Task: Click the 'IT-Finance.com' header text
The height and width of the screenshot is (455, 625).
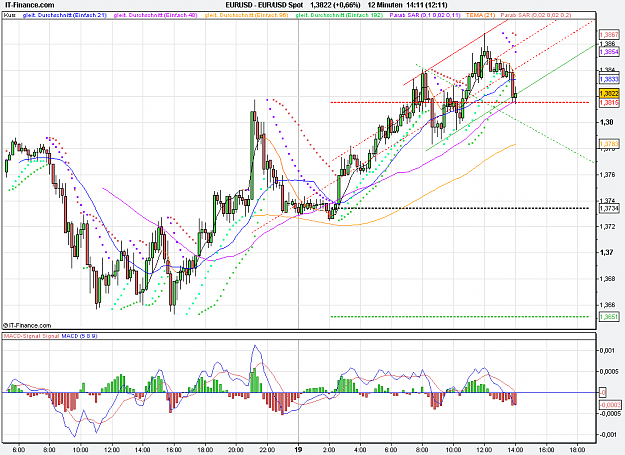Action: pos(28,5)
